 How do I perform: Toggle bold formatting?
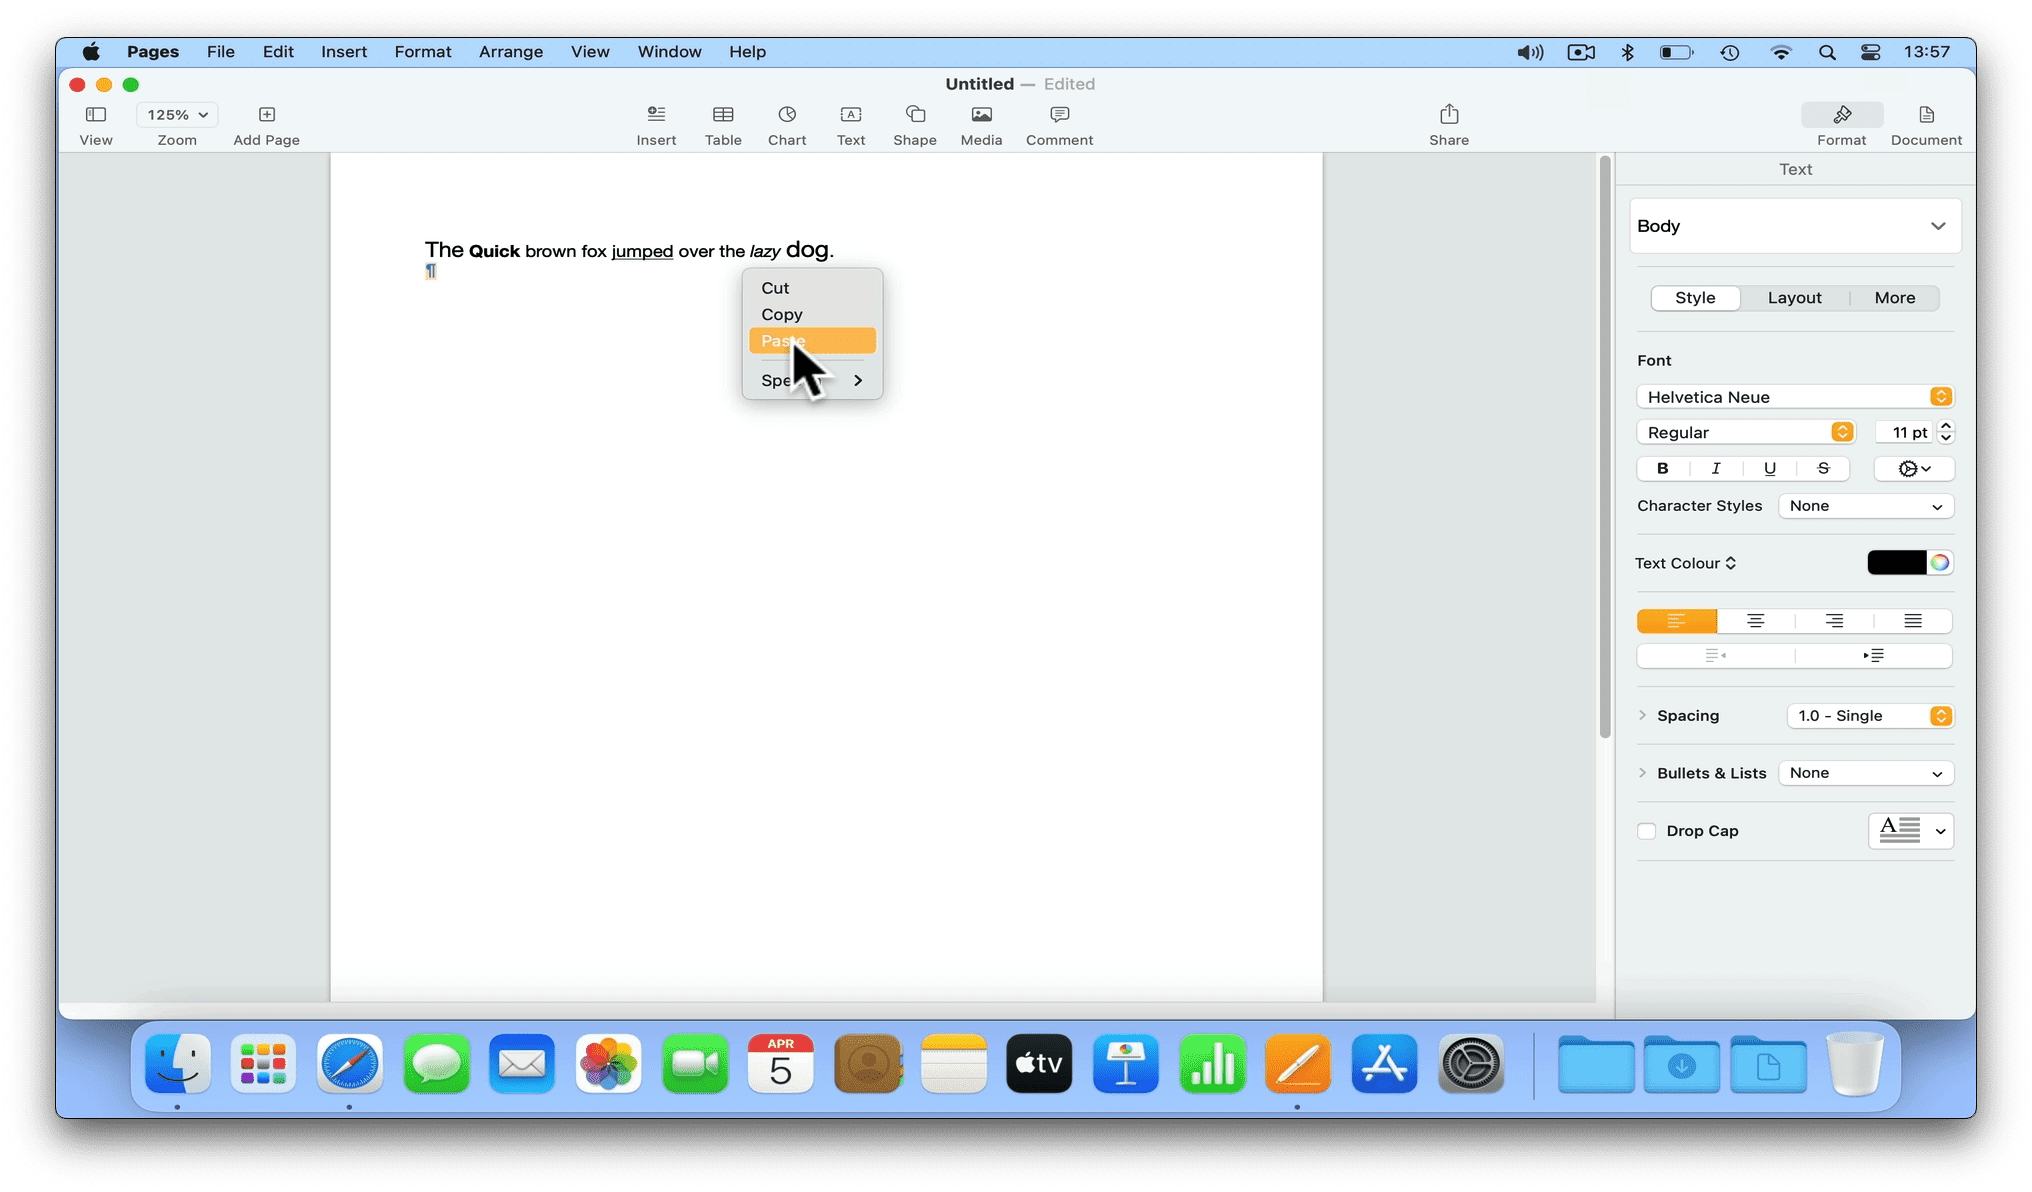click(1662, 468)
